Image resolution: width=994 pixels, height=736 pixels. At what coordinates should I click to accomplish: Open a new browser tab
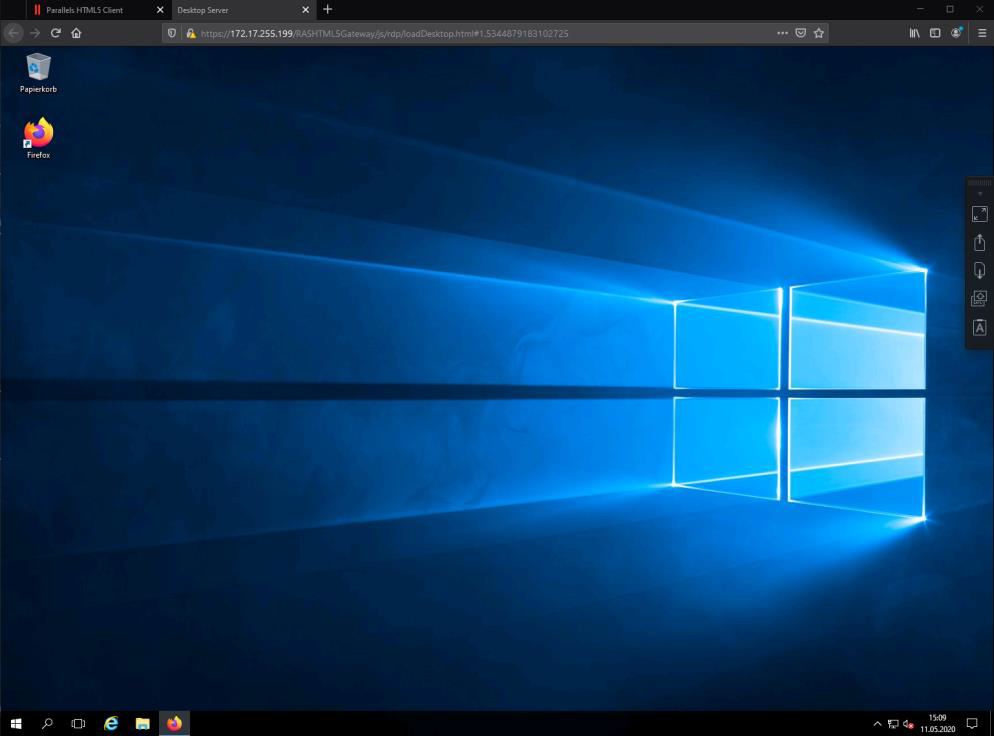[328, 10]
